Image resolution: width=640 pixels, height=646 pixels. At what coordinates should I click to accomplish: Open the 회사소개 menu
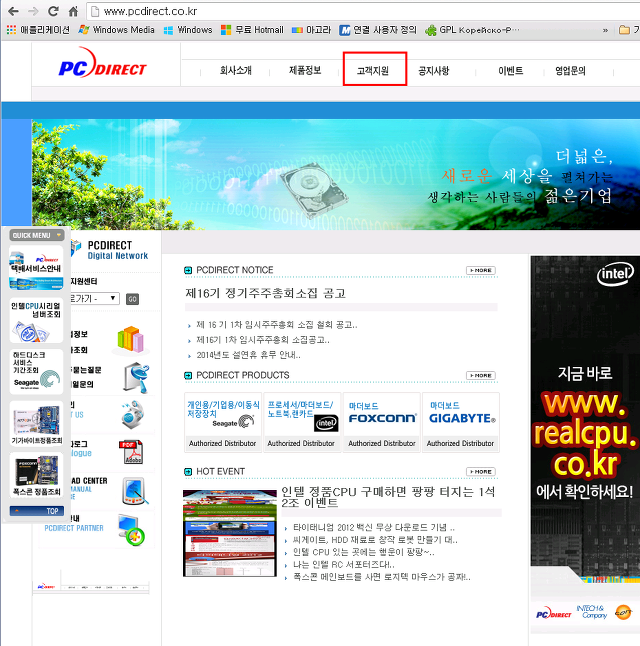pyautogui.click(x=235, y=70)
